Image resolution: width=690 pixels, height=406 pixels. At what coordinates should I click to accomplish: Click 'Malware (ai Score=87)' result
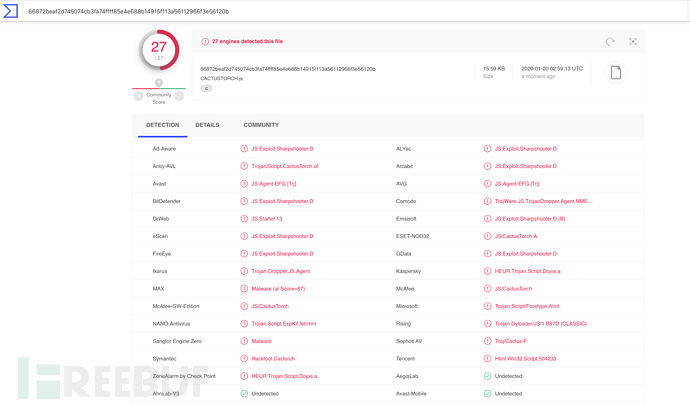(278, 289)
